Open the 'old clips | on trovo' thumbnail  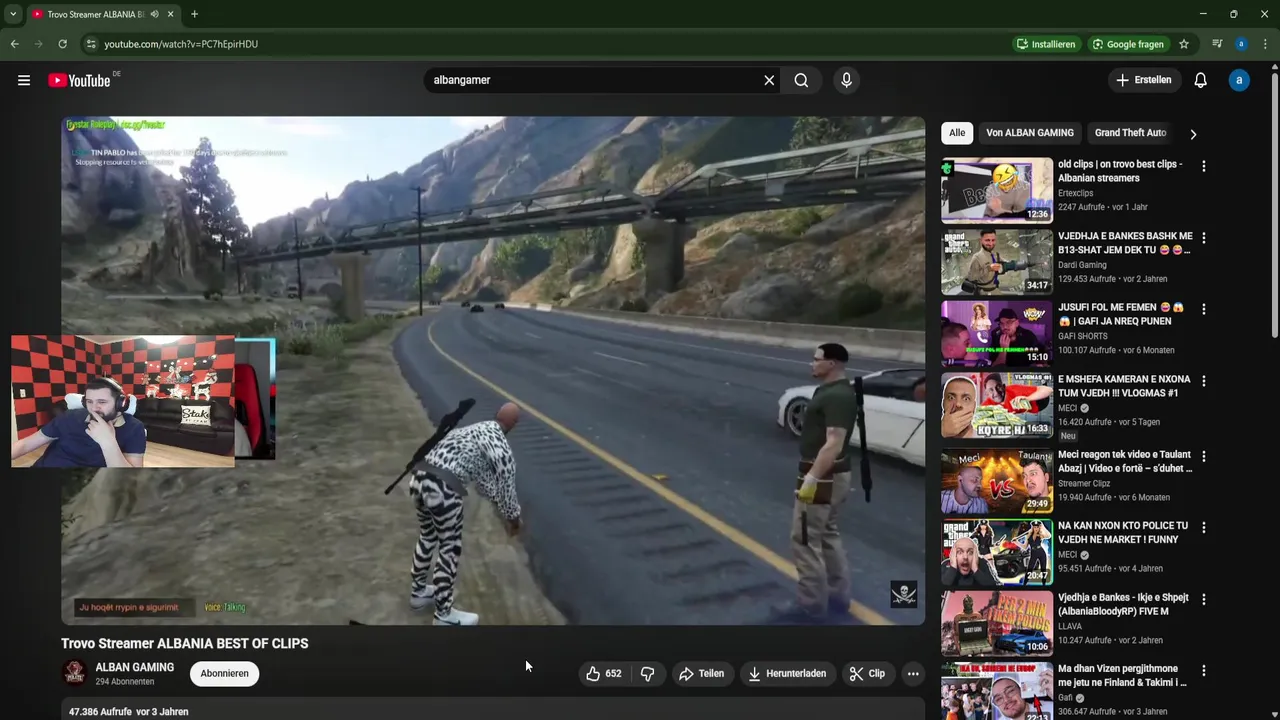tap(996, 189)
